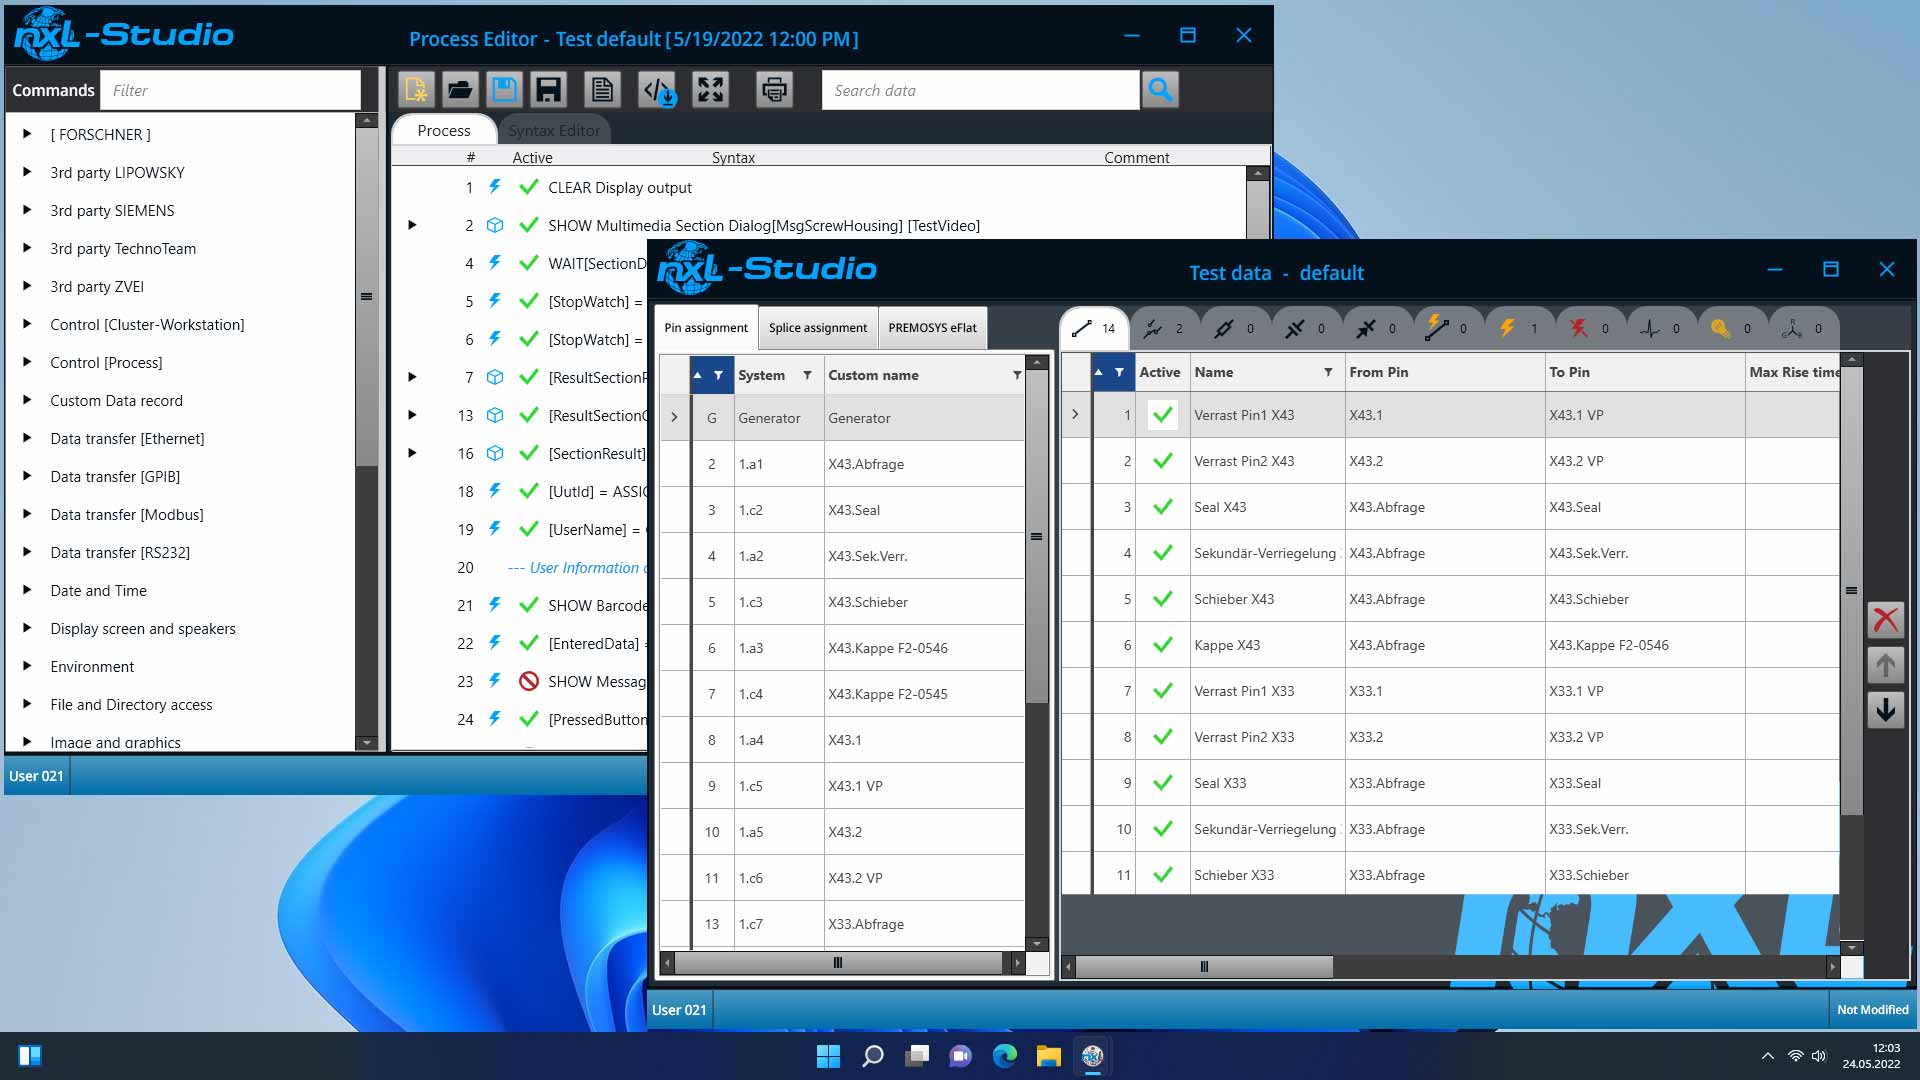Click the expand fullscreen arrows icon
Screen dimensions: 1920x1080
click(x=711, y=90)
